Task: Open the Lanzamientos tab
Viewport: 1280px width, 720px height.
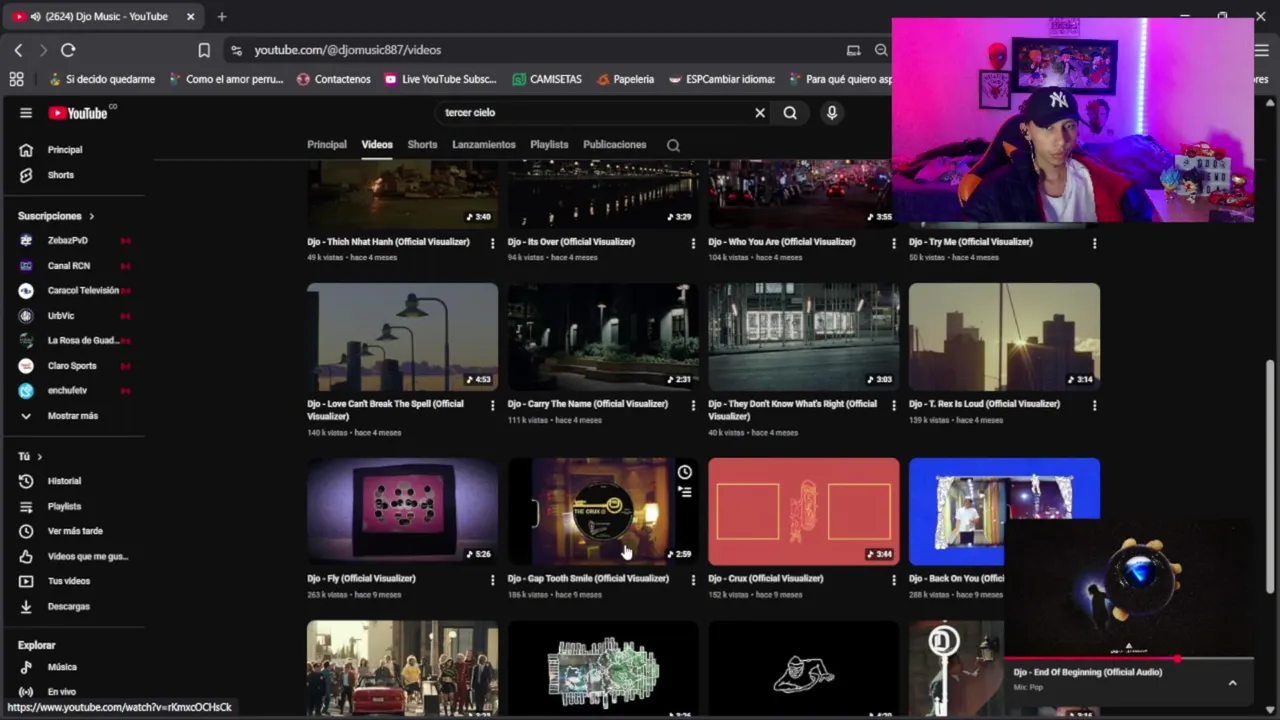Action: pyautogui.click(x=484, y=145)
